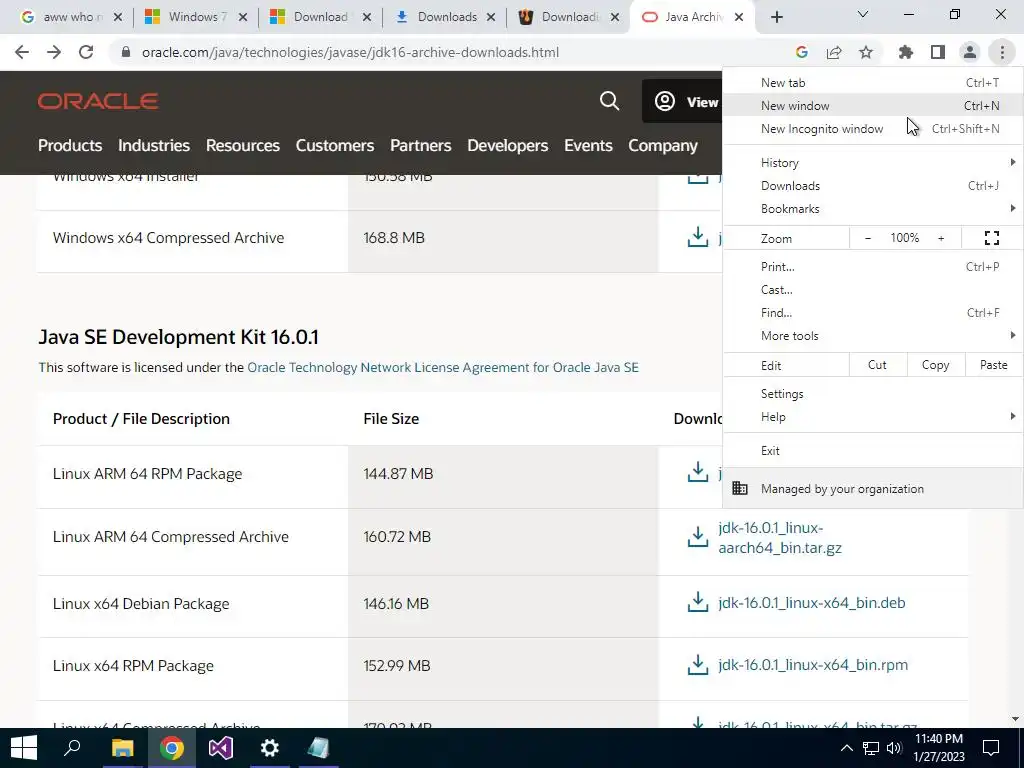Click the Managed by your organization building icon
The width and height of the screenshot is (1024, 768).
[x=740, y=488]
